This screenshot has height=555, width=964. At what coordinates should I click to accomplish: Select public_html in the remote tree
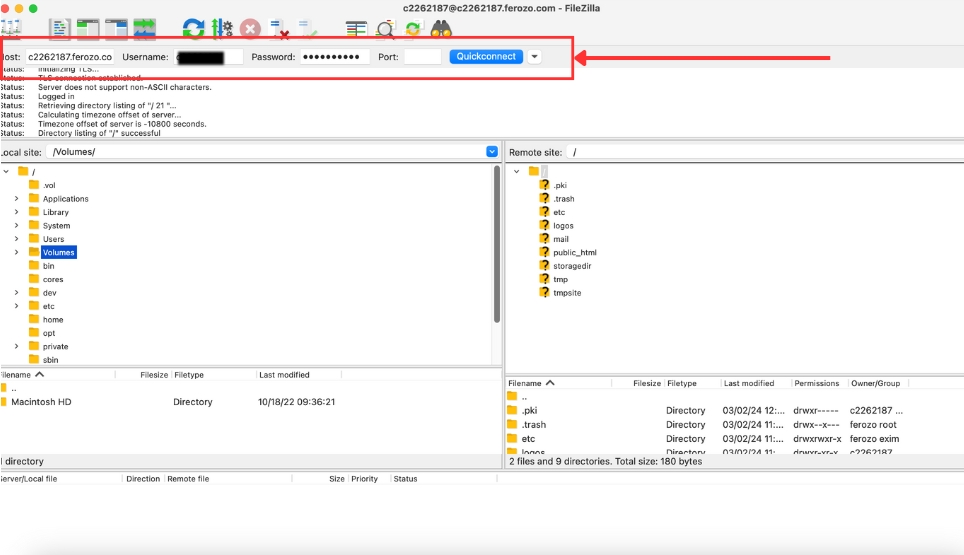coord(574,253)
